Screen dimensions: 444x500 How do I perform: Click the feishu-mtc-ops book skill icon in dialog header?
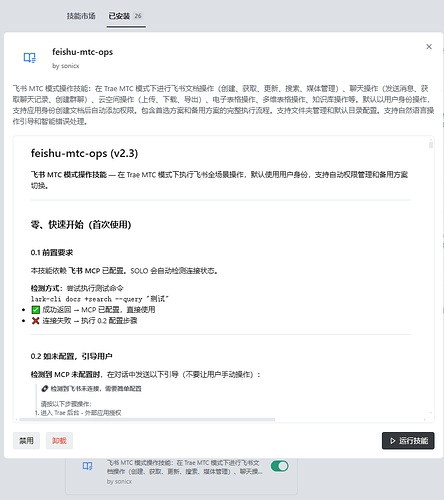pyautogui.click(x=30, y=58)
